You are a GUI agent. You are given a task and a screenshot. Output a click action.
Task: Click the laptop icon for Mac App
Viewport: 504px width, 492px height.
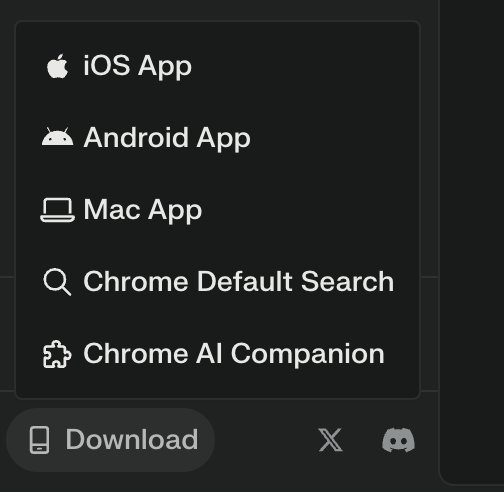pyautogui.click(x=57, y=210)
